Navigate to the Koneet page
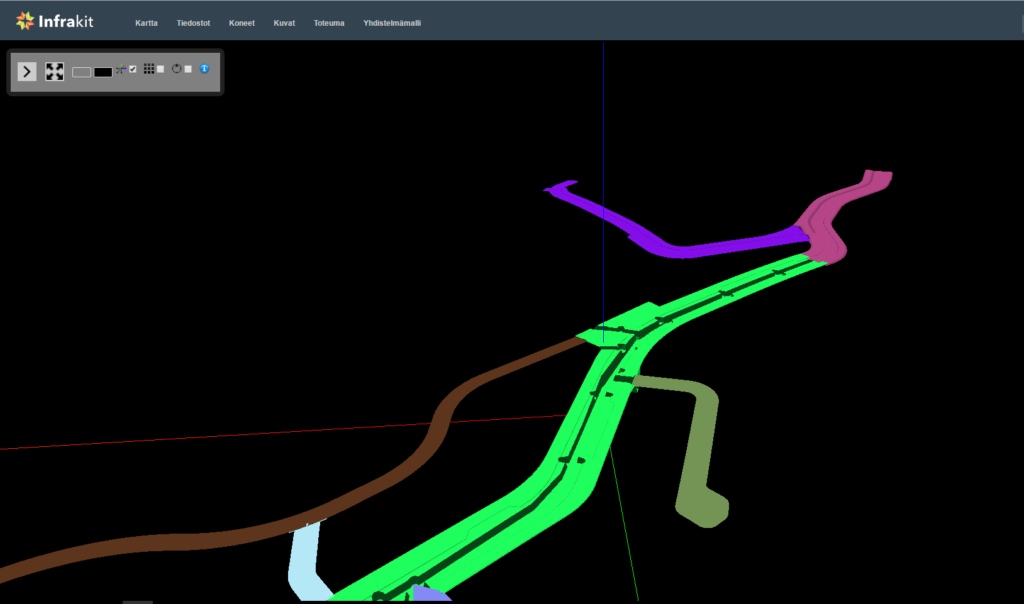Viewport: 1024px width, 604px height. 241,22
